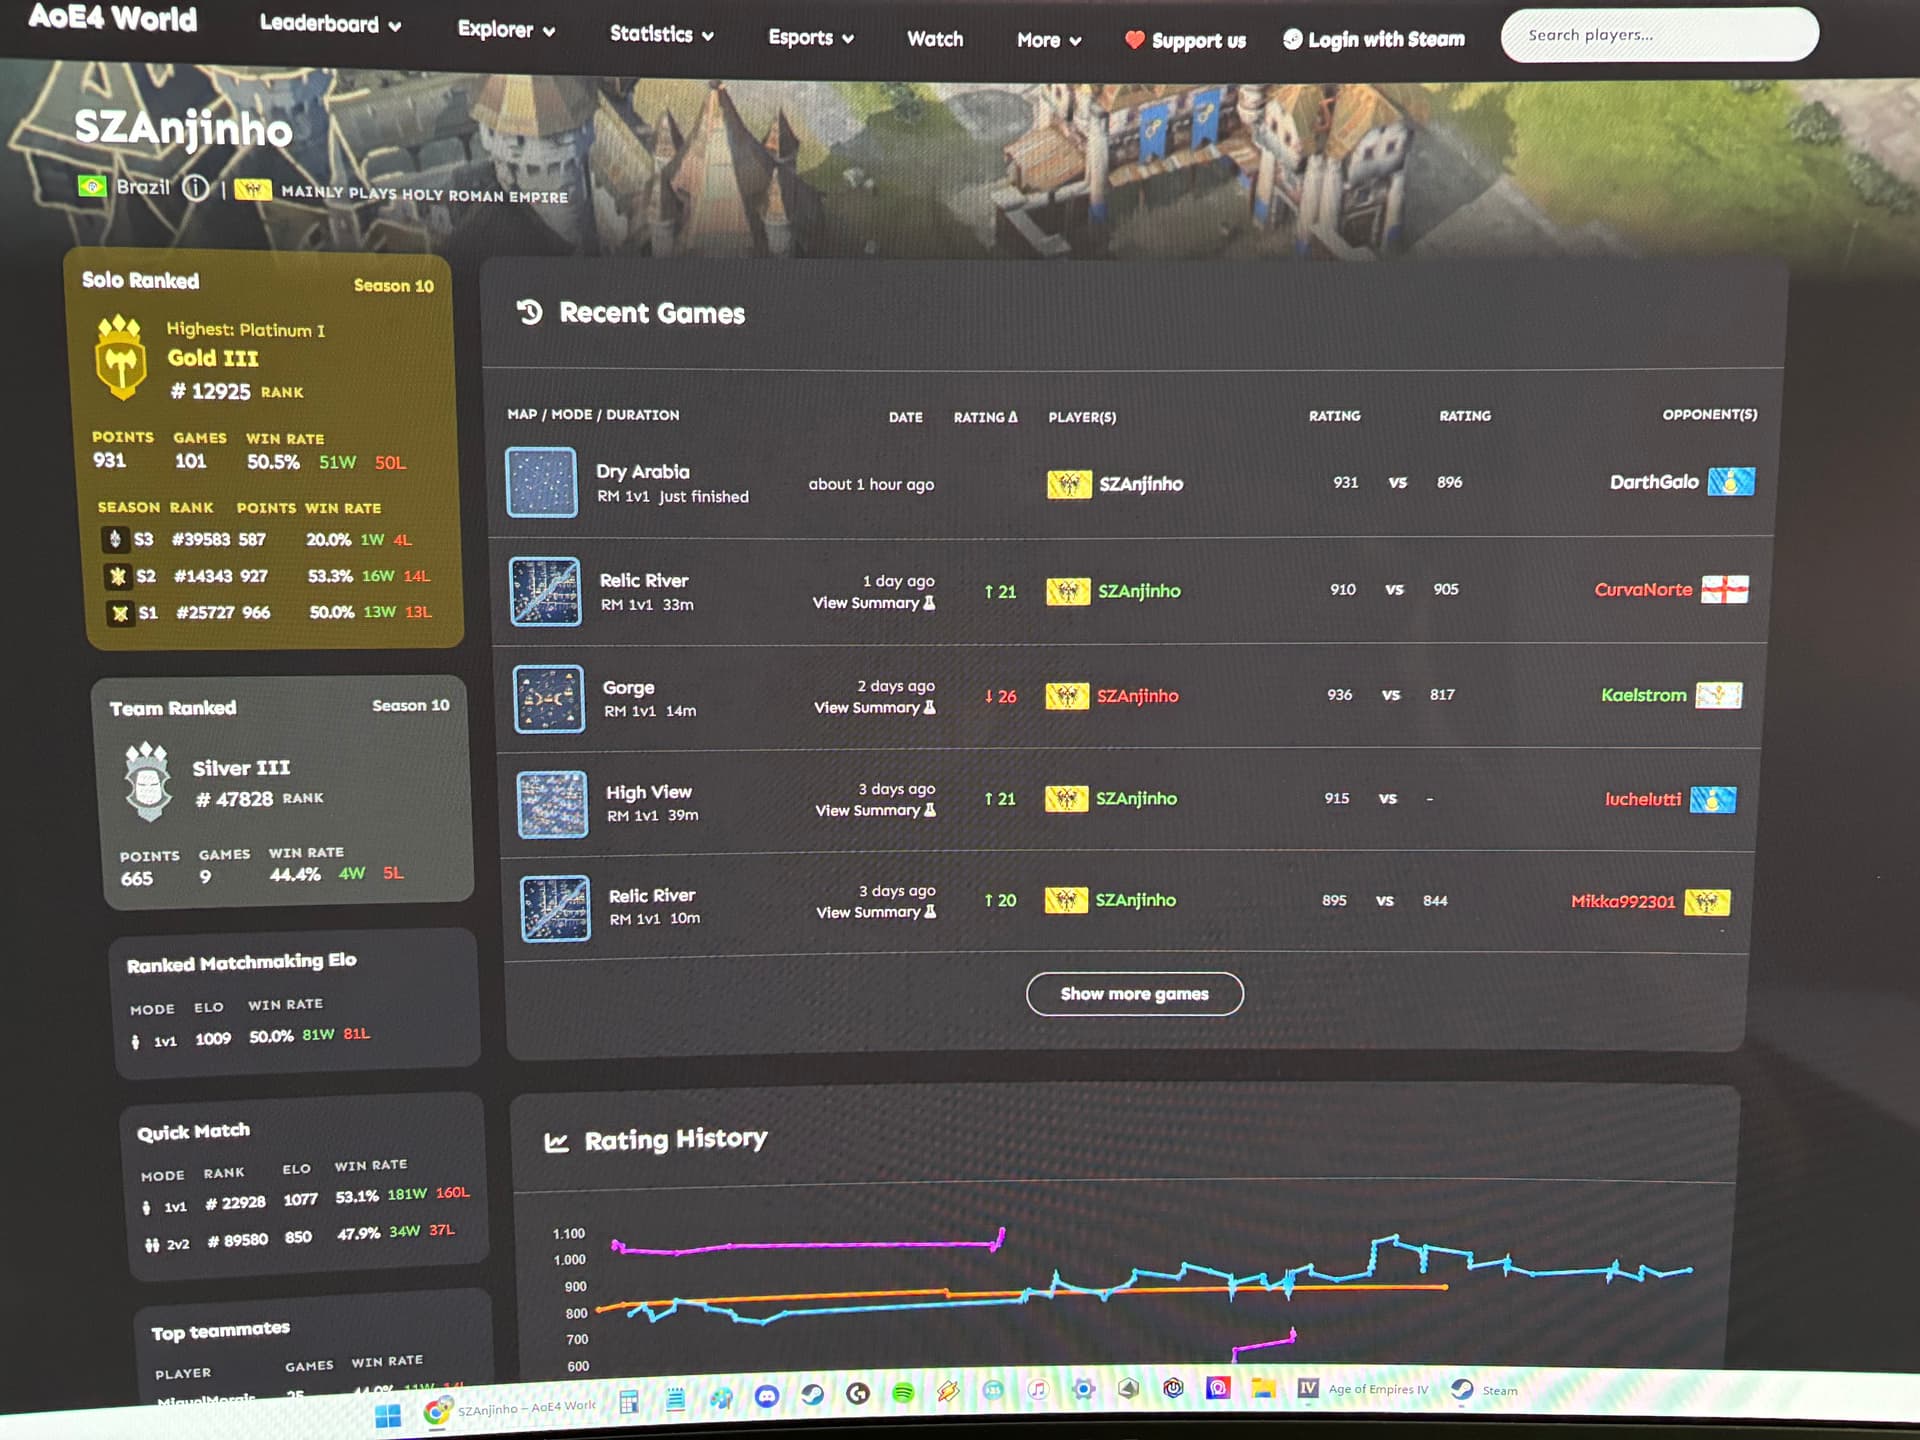Expand the More dropdown menu
The width and height of the screenshot is (1920, 1440).
[x=1049, y=41]
